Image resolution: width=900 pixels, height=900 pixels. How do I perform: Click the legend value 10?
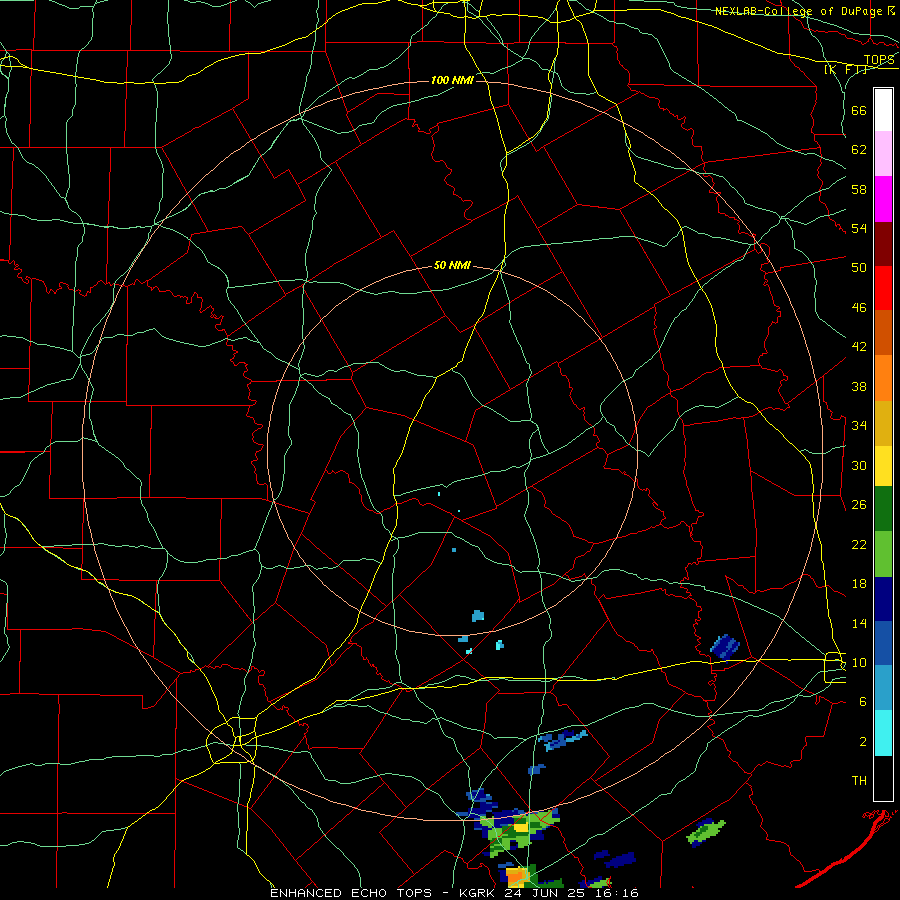pyautogui.click(x=859, y=662)
